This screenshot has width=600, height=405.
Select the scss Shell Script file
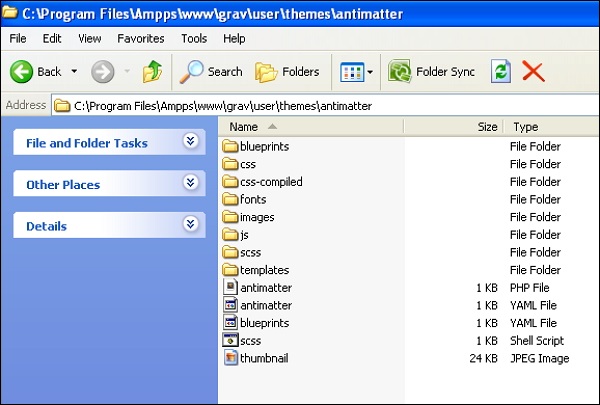250,341
